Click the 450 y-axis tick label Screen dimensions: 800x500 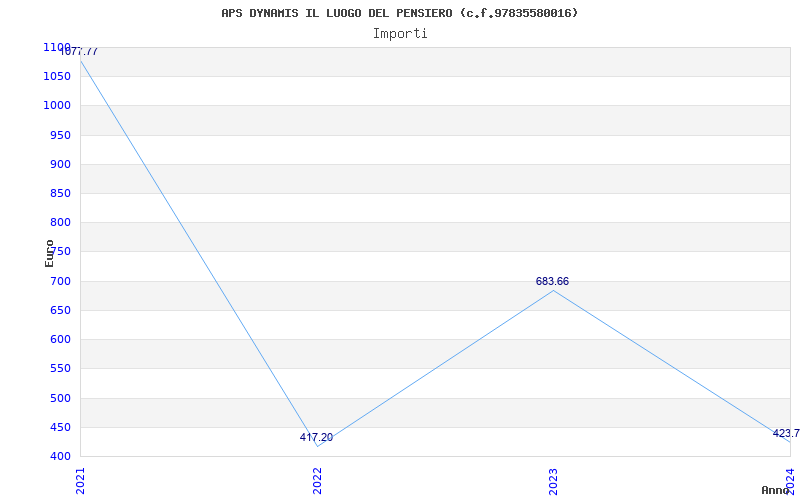(60, 427)
